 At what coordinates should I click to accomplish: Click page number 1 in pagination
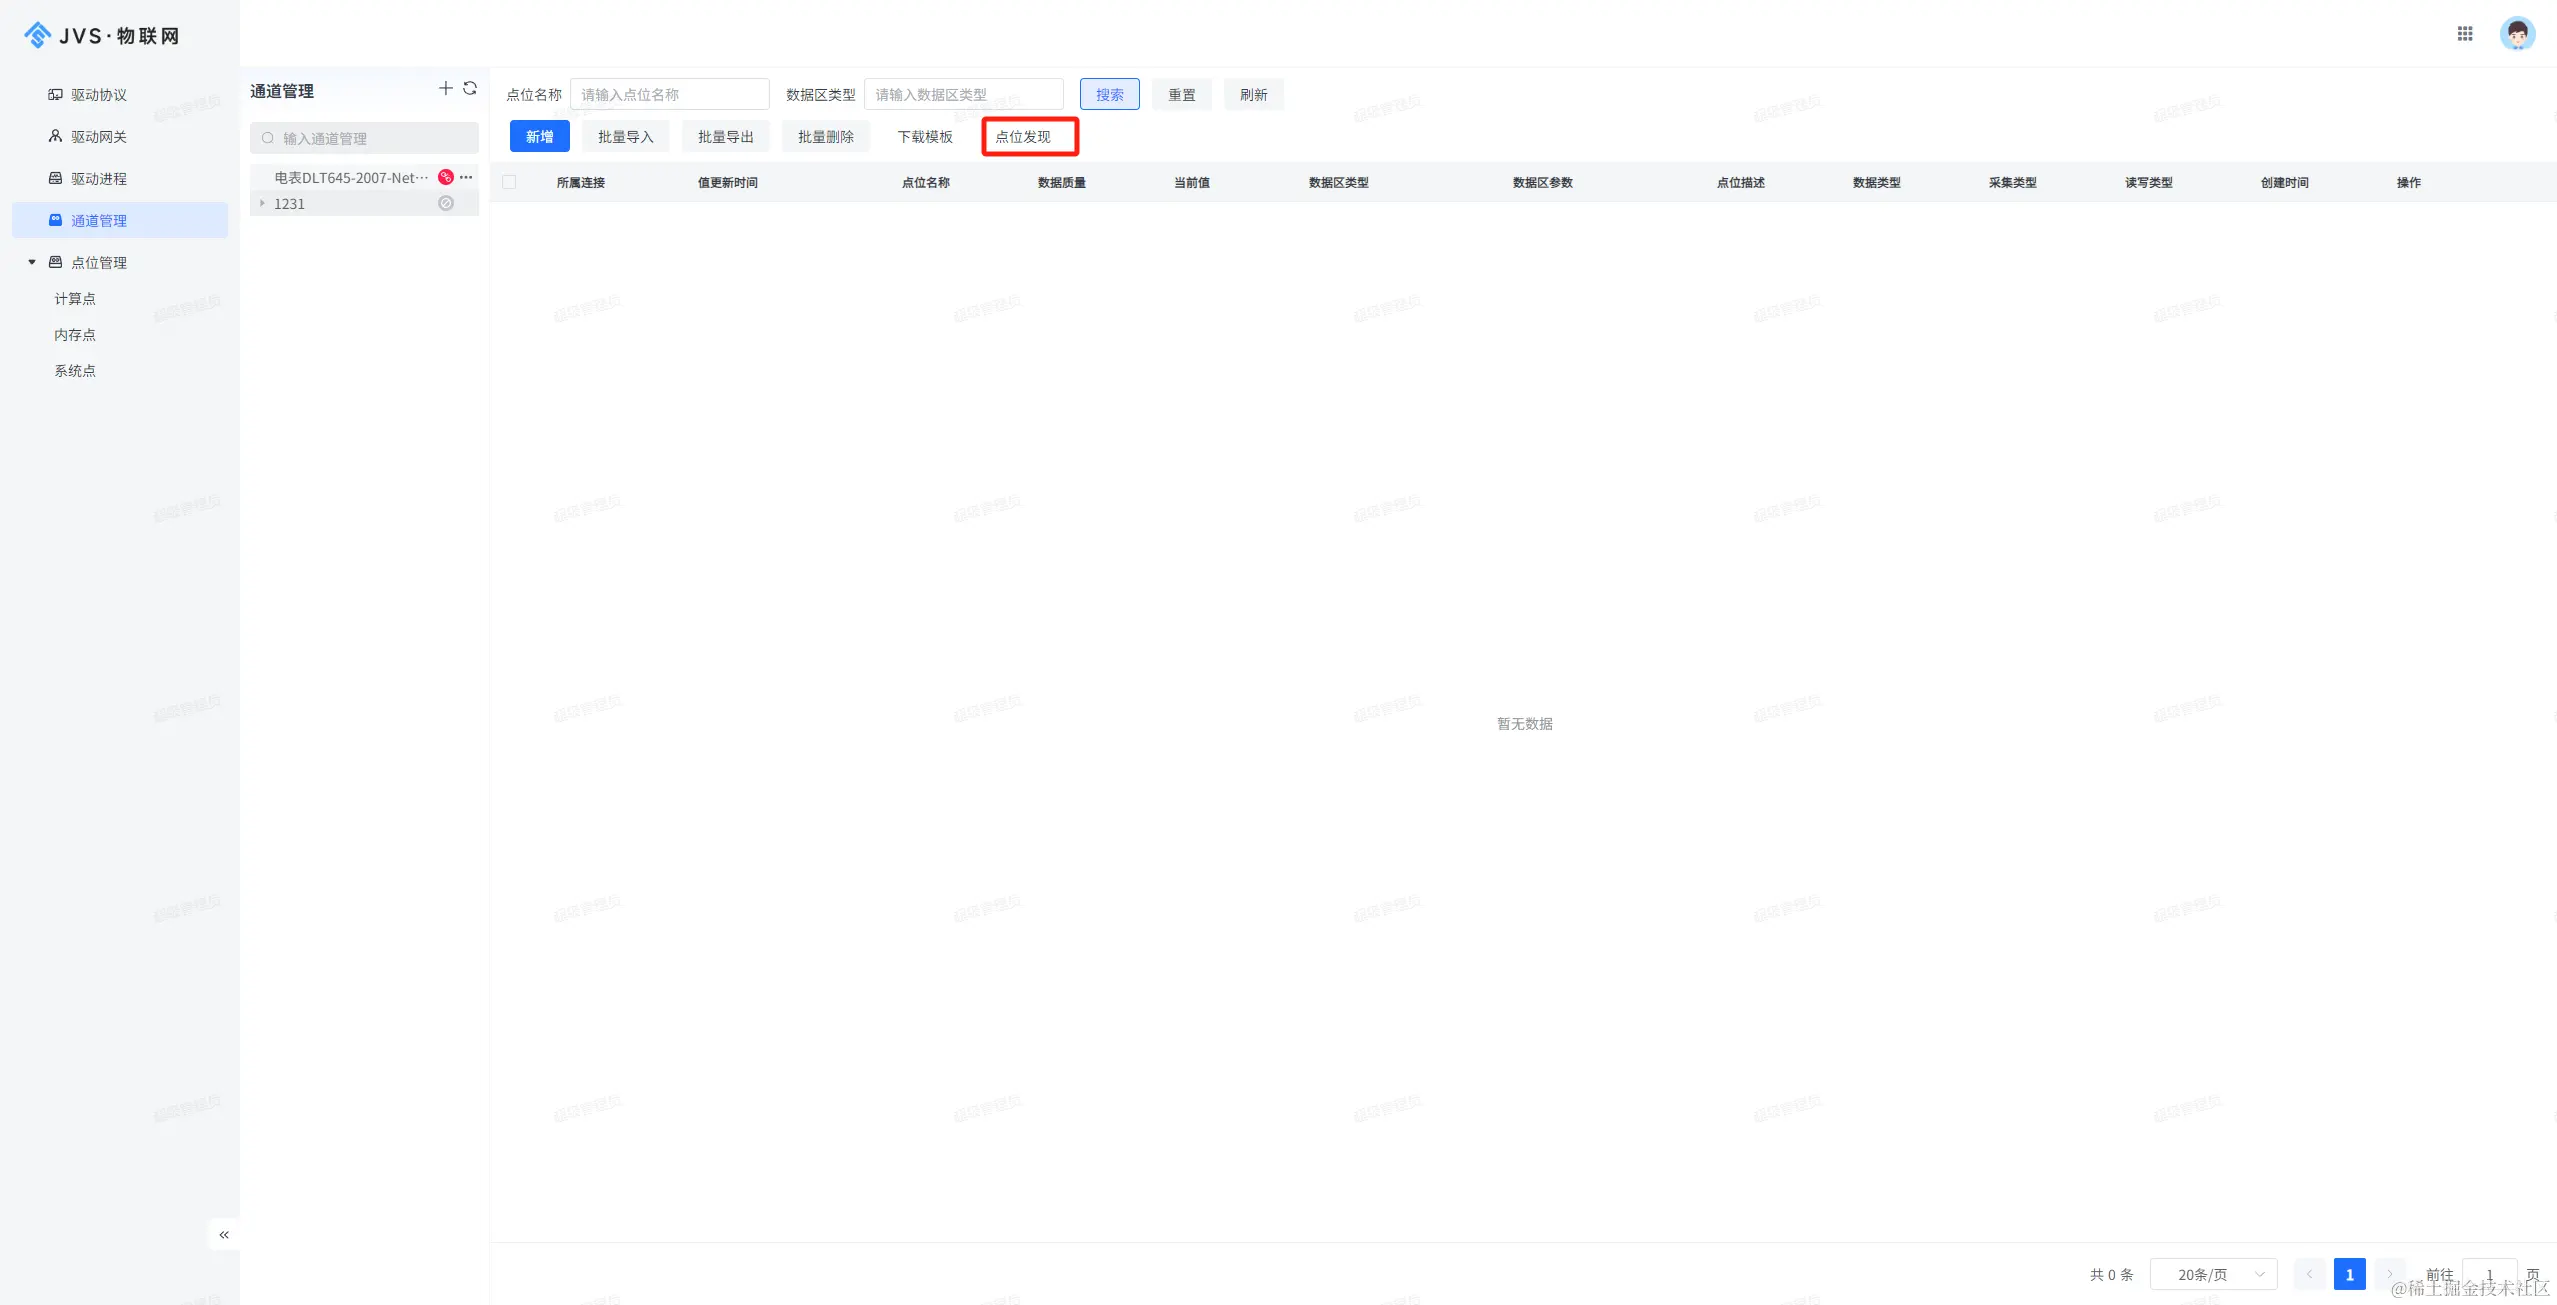[x=2349, y=1274]
